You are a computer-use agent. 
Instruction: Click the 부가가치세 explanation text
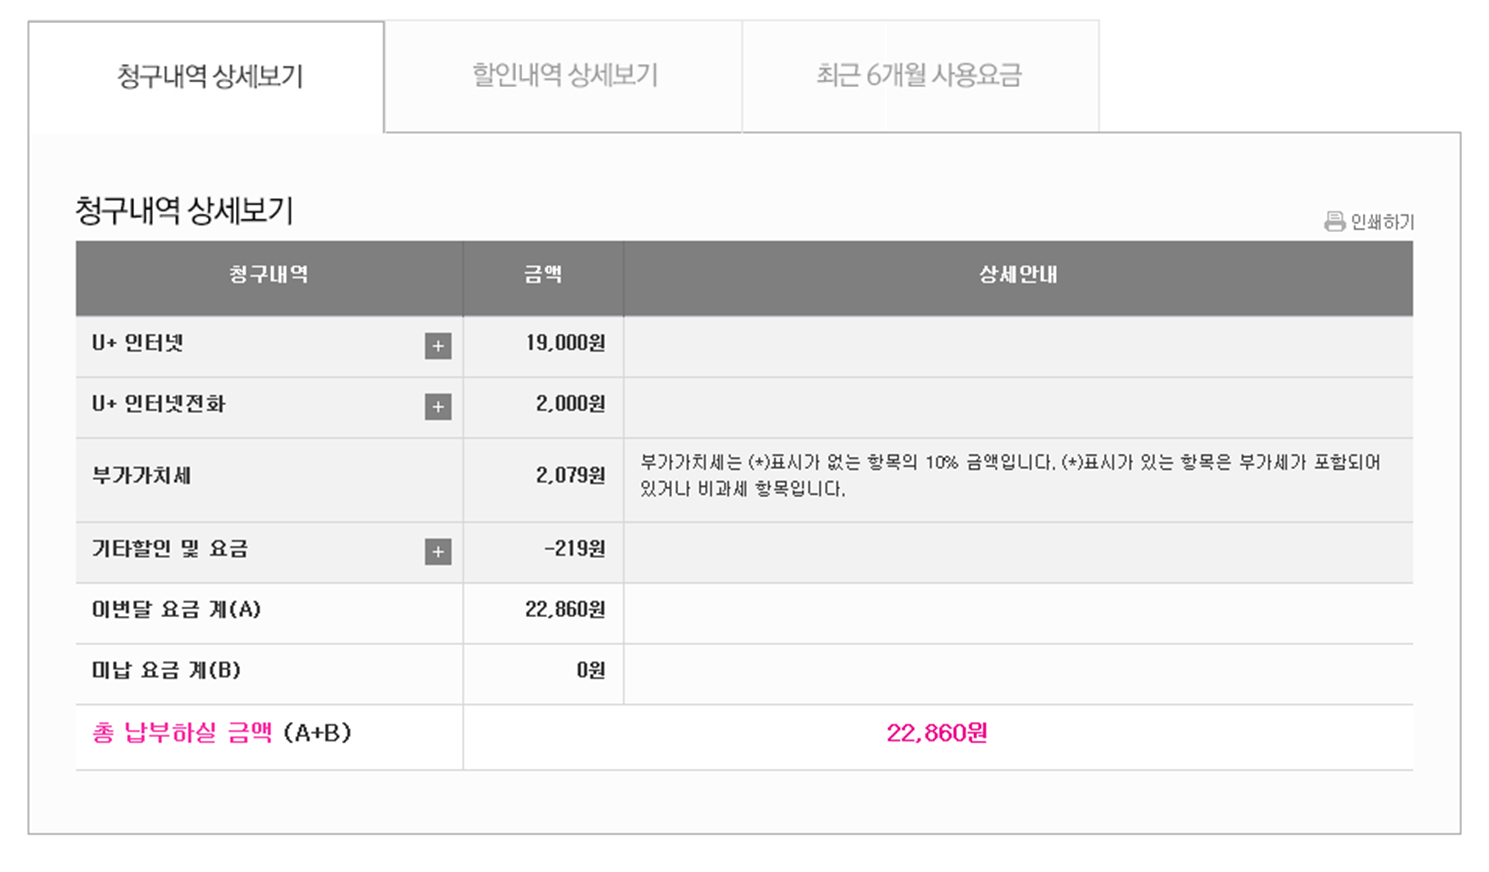1010,475
